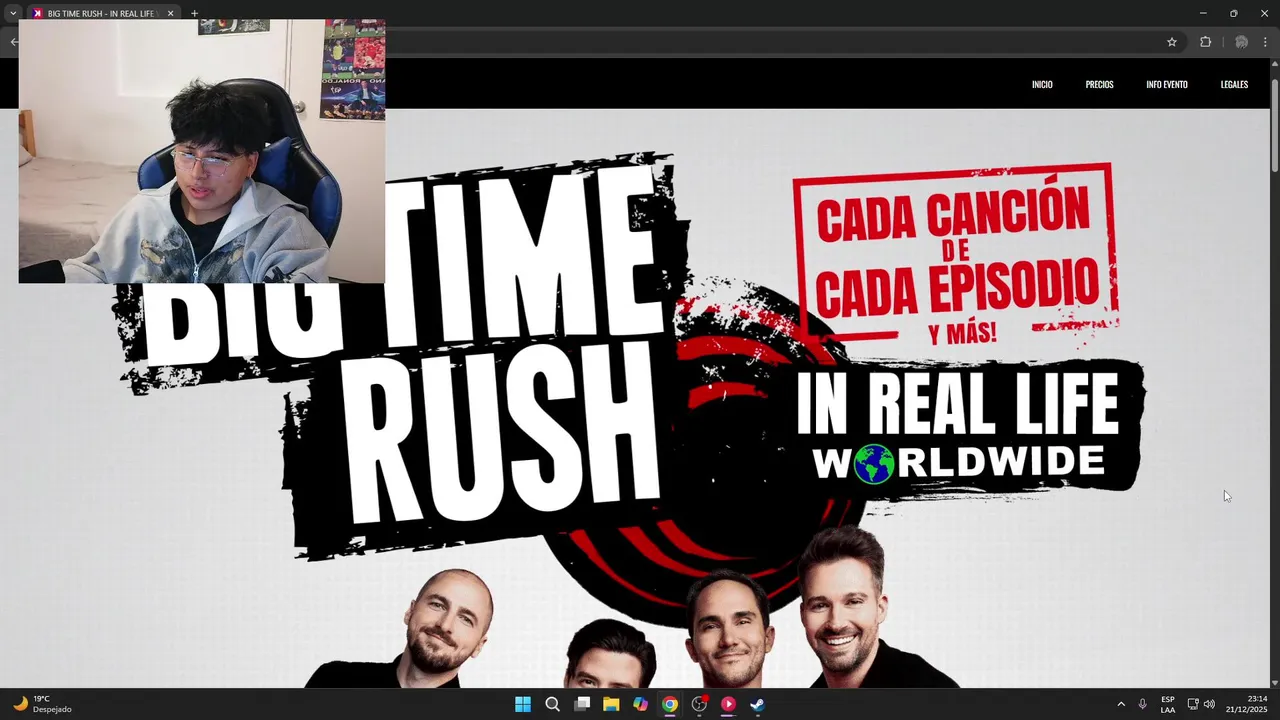The image size is (1280, 720).
Task: Select the BIG TIME RUSH - IN REAL LIFE tab
Action: tap(102, 13)
